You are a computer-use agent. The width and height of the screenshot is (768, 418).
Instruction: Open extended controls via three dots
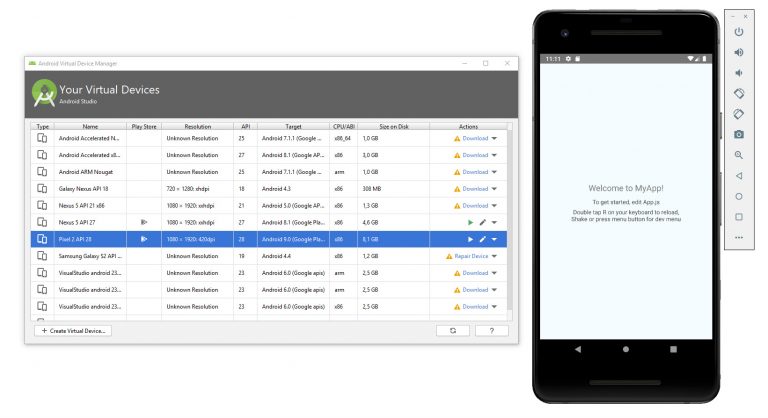739,237
